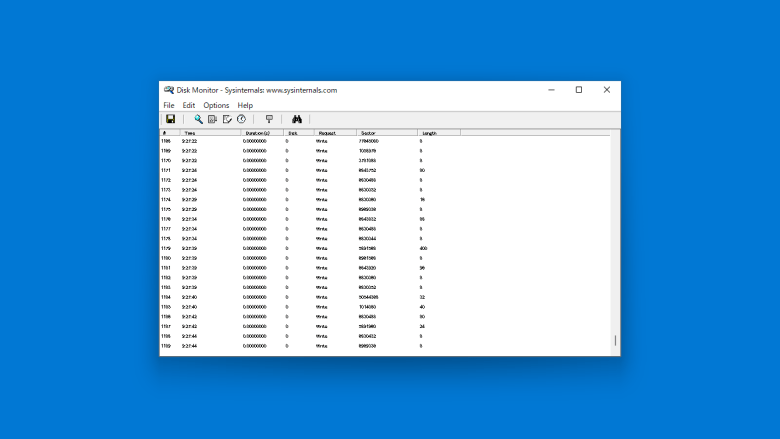Switch time format using the clock icon
Image resolution: width=780 pixels, height=439 pixels.
coord(241,119)
